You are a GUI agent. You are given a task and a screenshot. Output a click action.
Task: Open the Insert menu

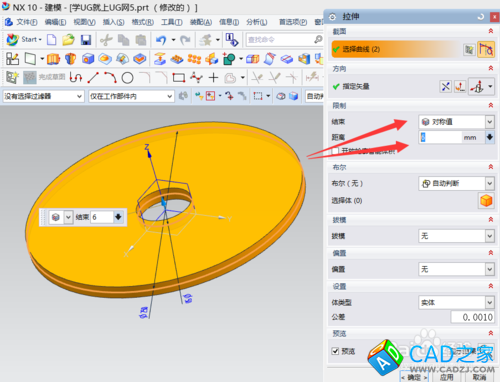pyautogui.click(x=113, y=22)
